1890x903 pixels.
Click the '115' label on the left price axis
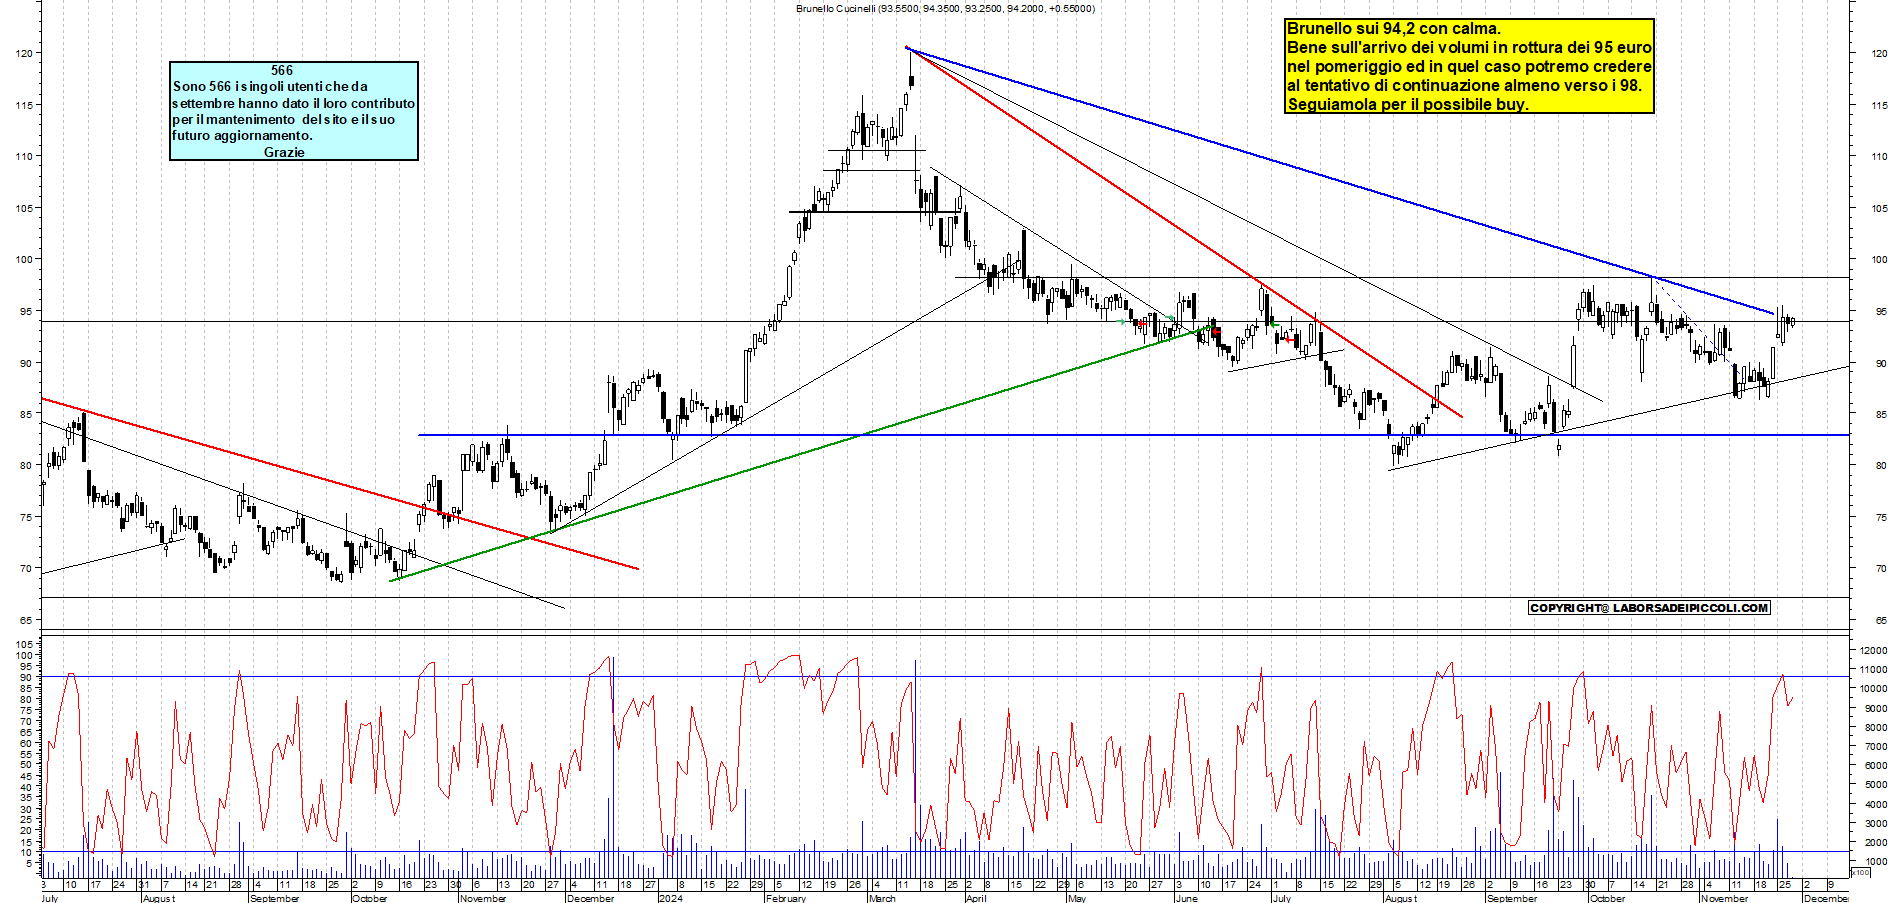[x=24, y=105]
